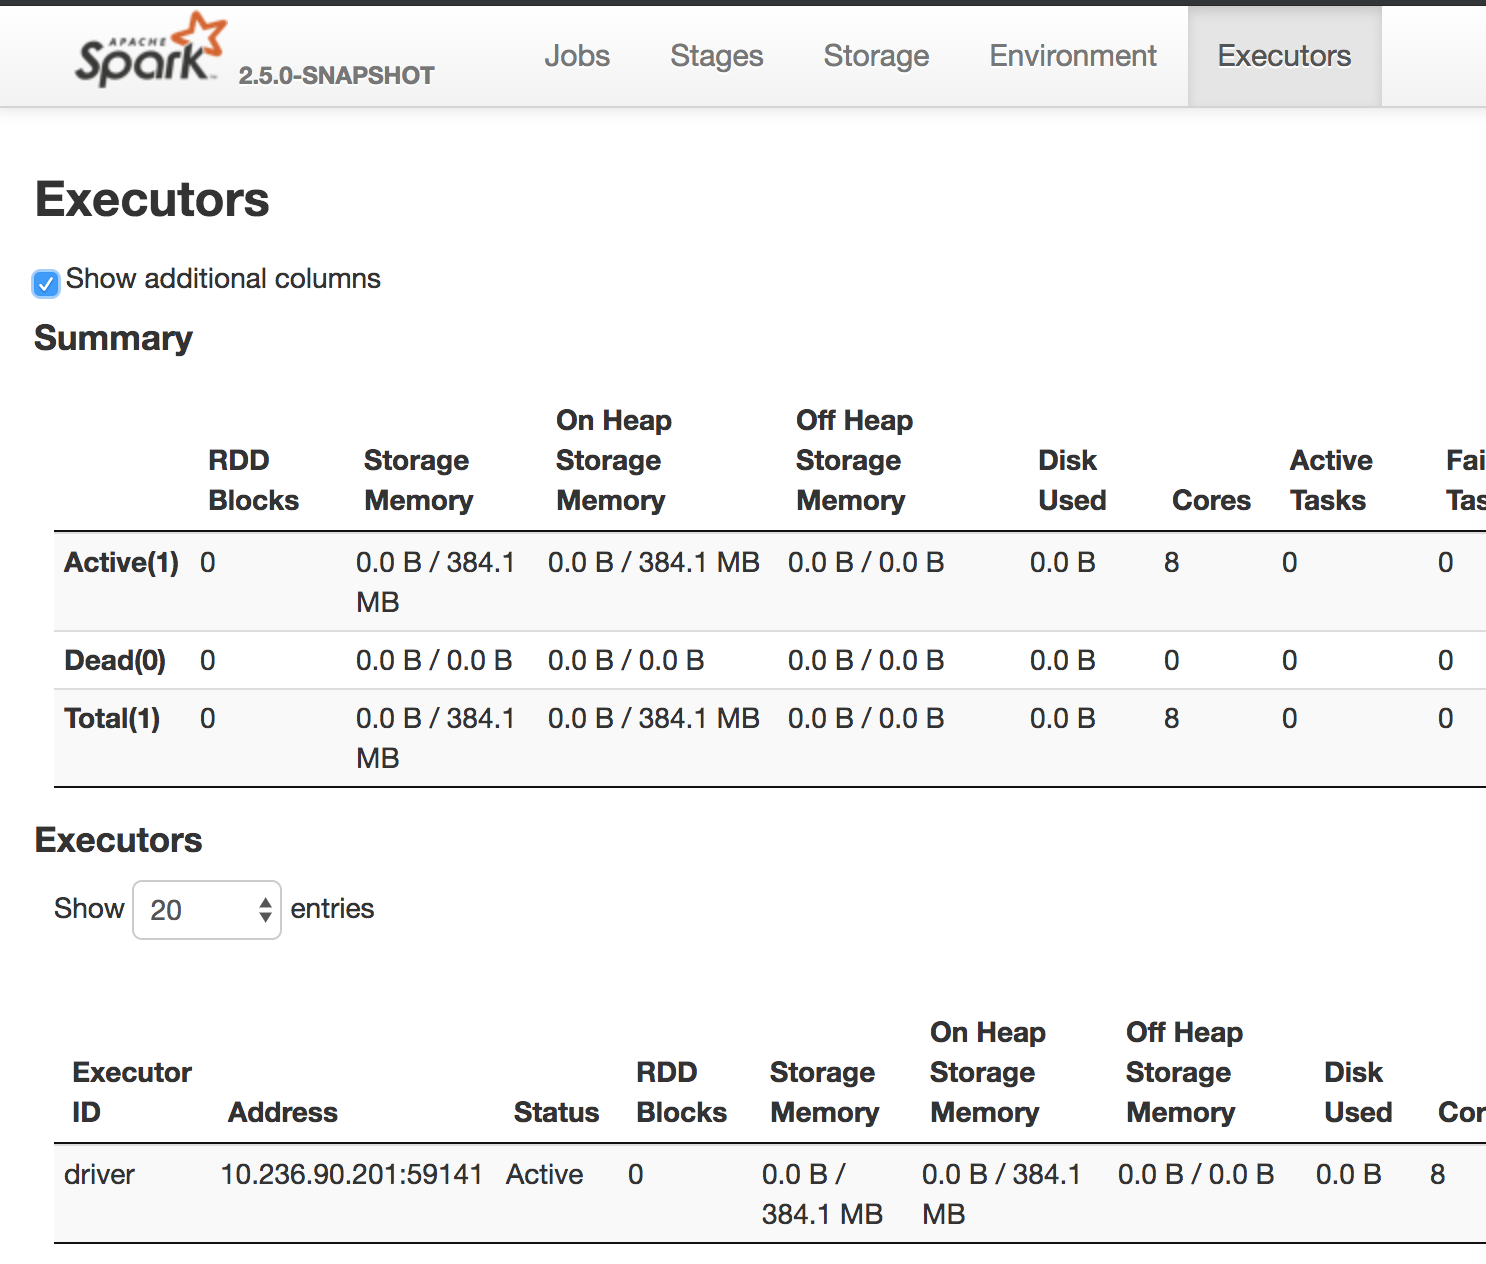Click the Summary section heading
This screenshot has width=1486, height=1264.
click(x=113, y=338)
